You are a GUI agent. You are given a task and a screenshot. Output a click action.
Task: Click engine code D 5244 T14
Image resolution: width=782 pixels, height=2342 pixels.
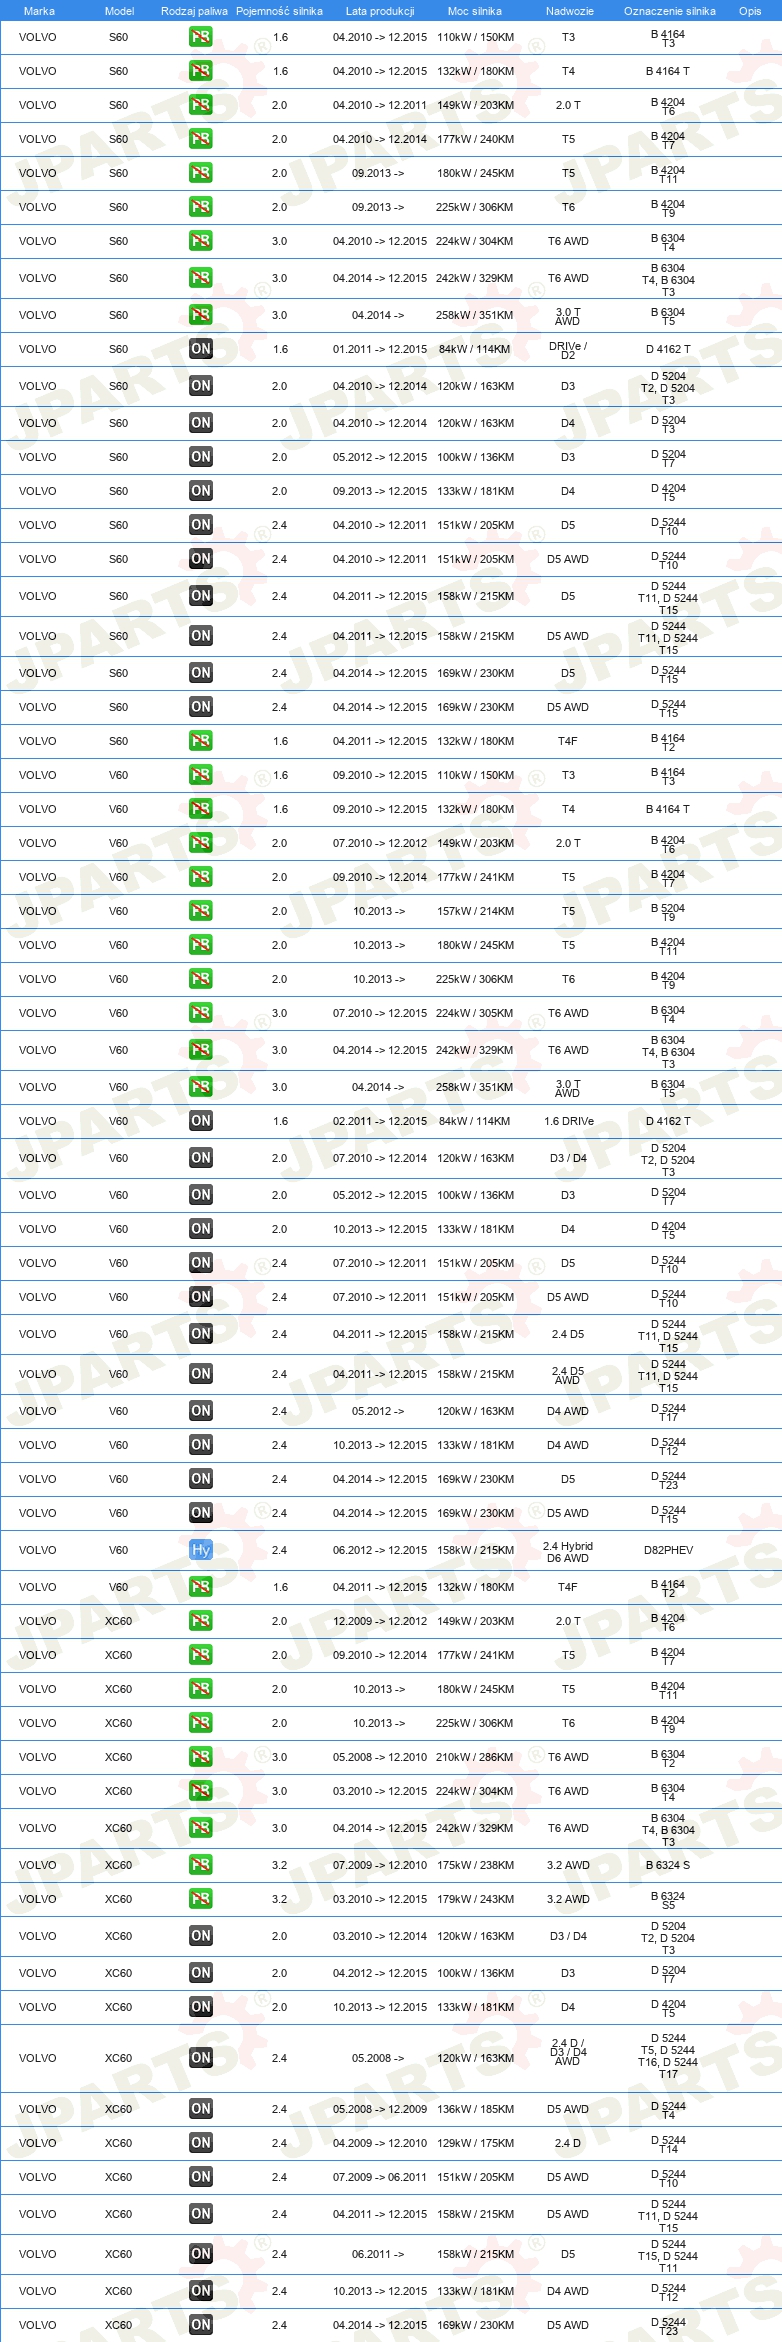(668, 2144)
